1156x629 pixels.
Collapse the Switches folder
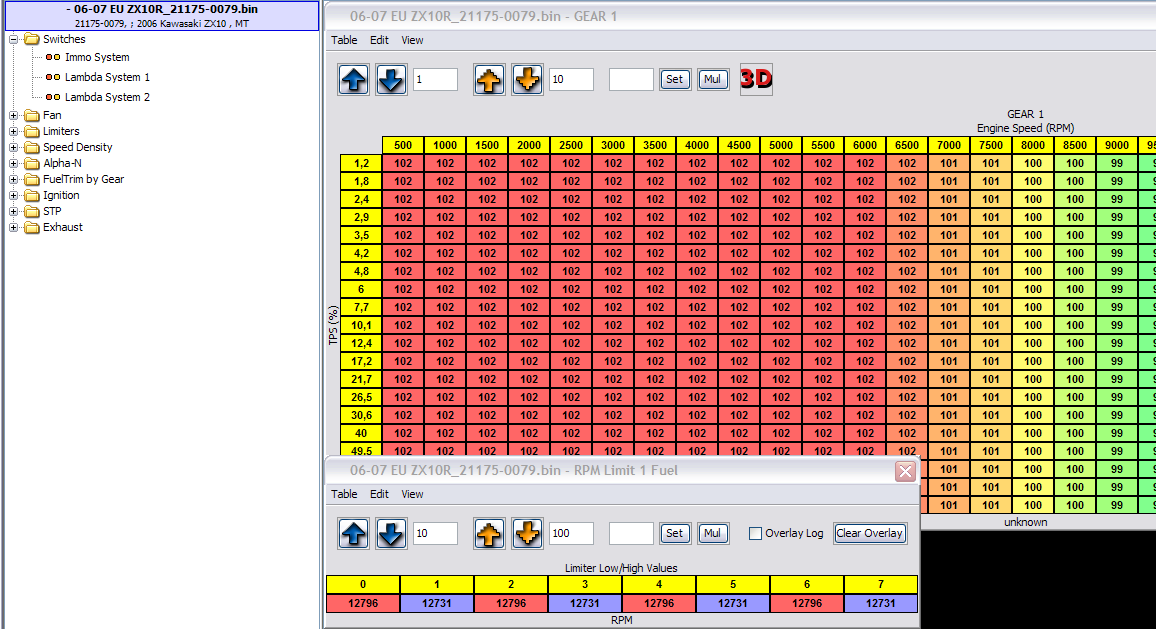click(14, 39)
